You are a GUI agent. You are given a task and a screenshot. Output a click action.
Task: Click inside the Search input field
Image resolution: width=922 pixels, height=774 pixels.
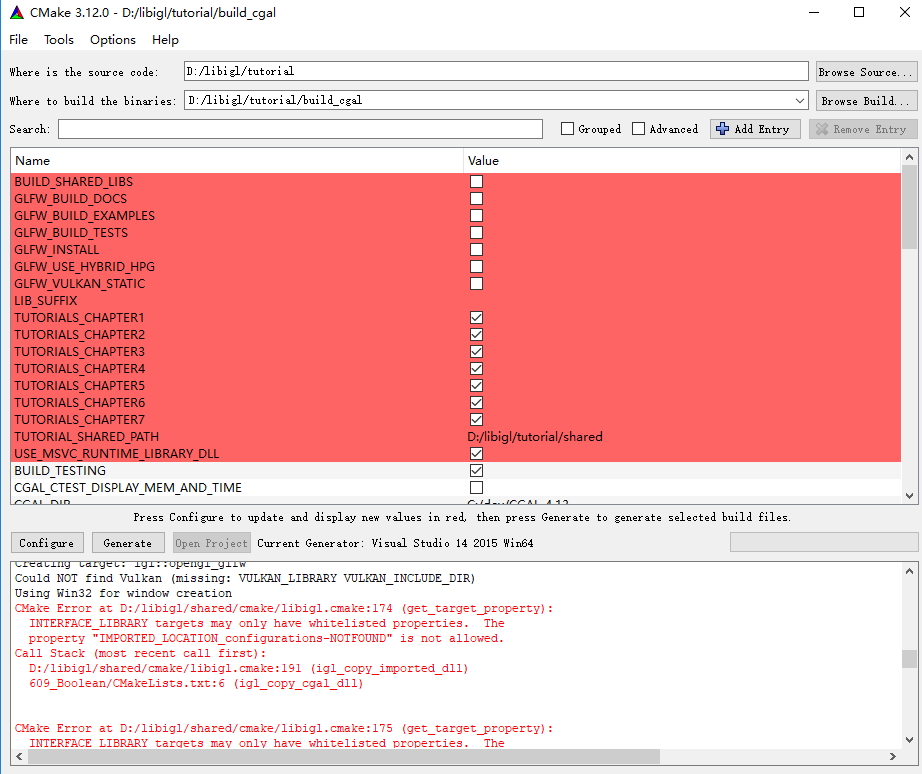298,128
